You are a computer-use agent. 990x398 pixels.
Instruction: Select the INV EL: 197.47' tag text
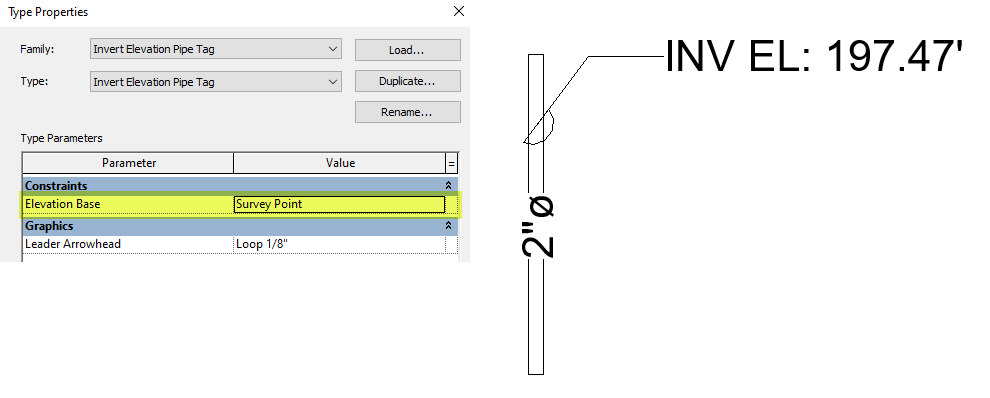point(814,56)
